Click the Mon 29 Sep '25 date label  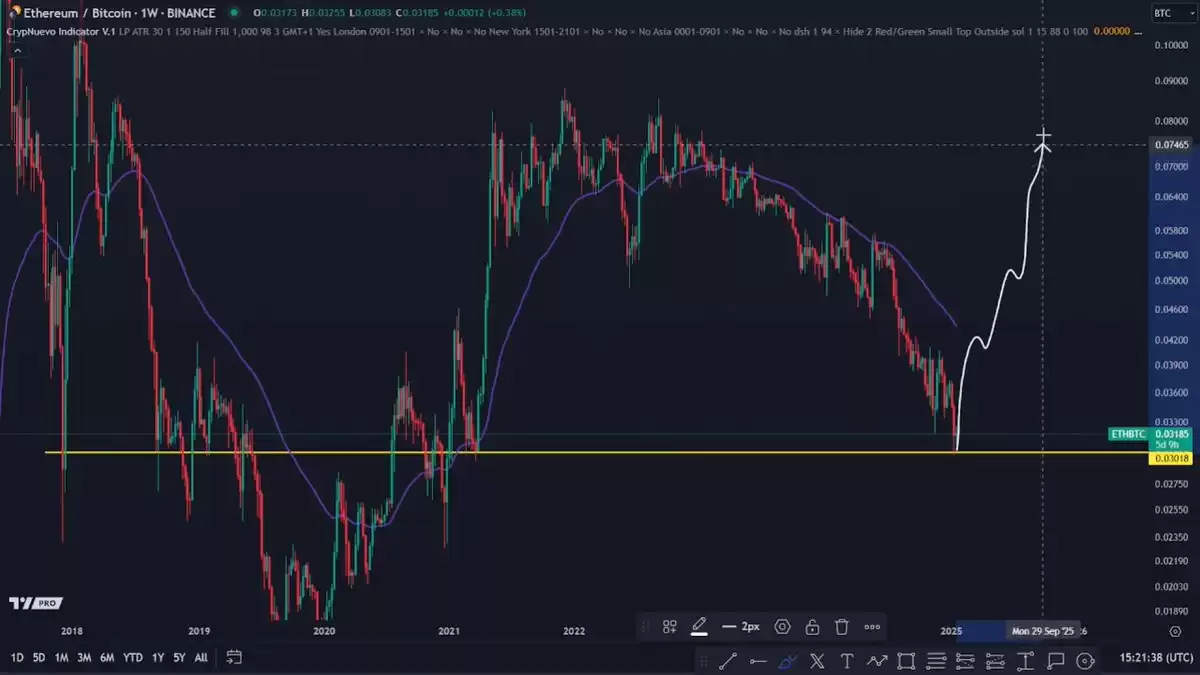[x=1043, y=631]
